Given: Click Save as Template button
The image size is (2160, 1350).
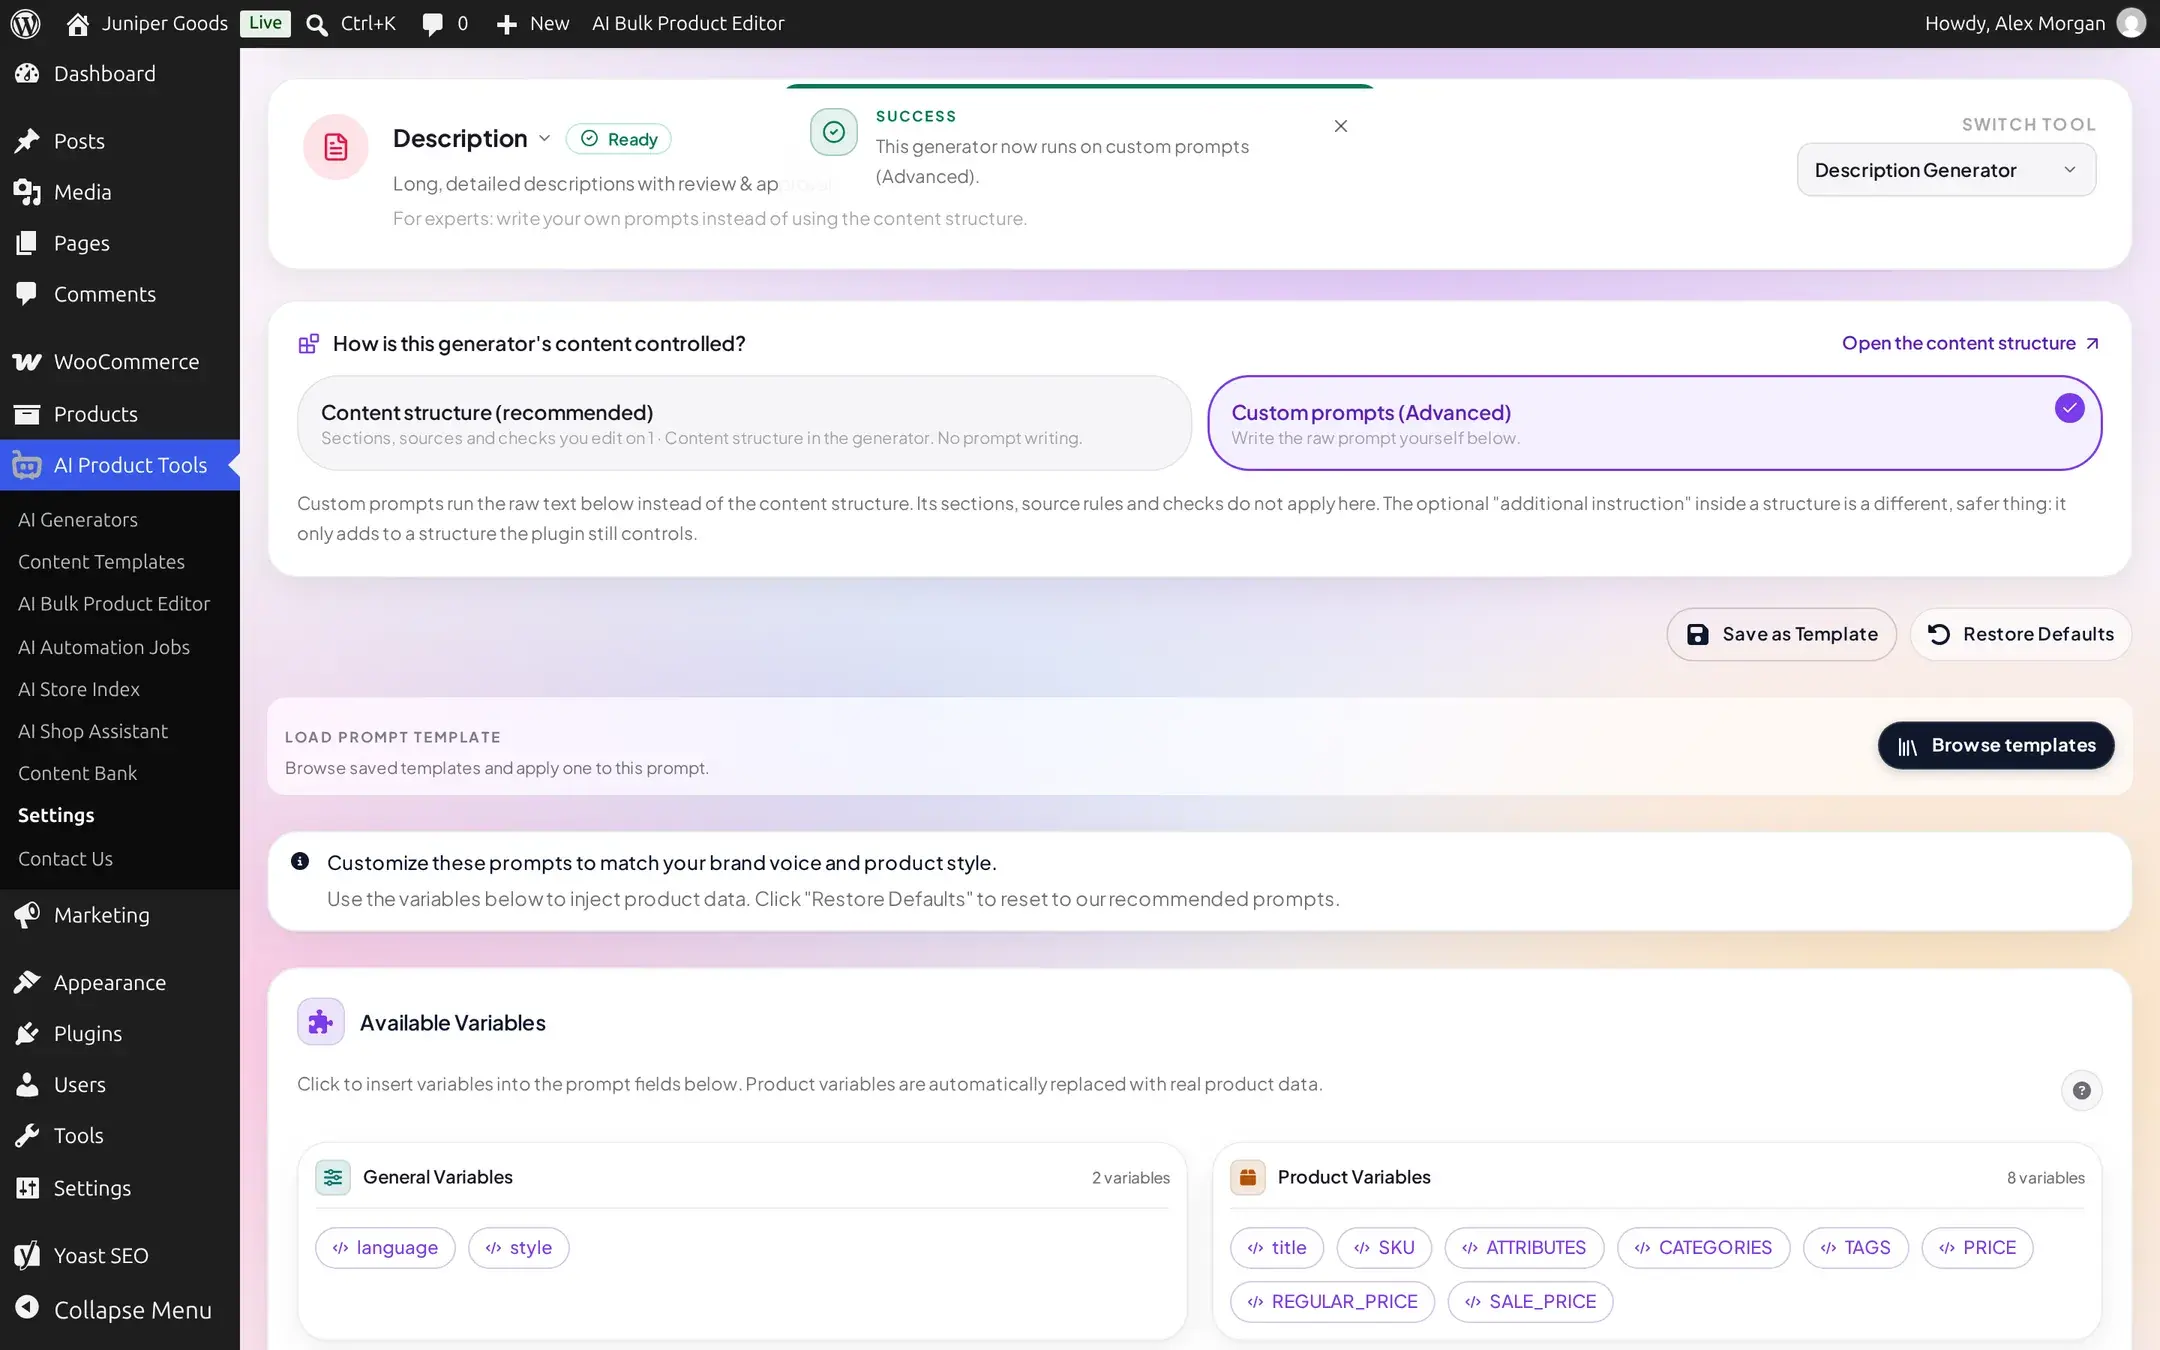Looking at the screenshot, I should (1781, 634).
